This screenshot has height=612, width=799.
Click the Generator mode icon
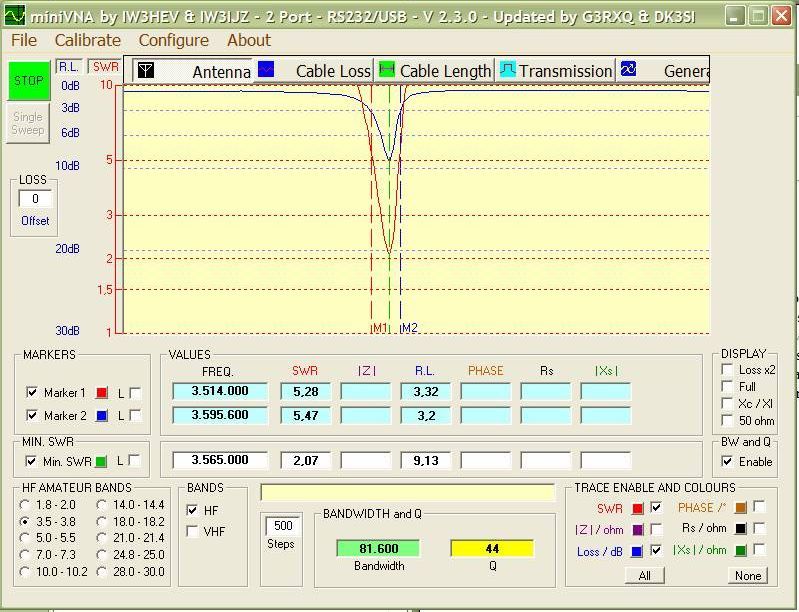pos(628,70)
